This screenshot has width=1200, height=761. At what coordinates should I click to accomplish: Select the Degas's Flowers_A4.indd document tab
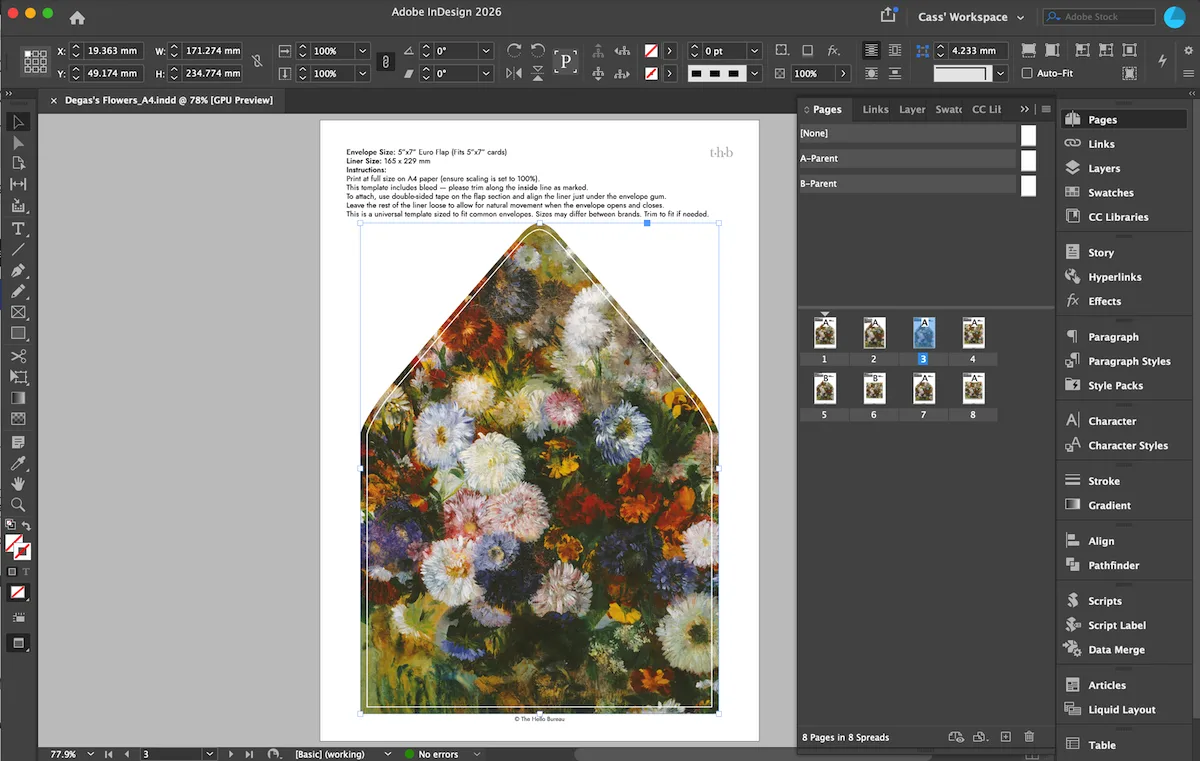pos(167,100)
